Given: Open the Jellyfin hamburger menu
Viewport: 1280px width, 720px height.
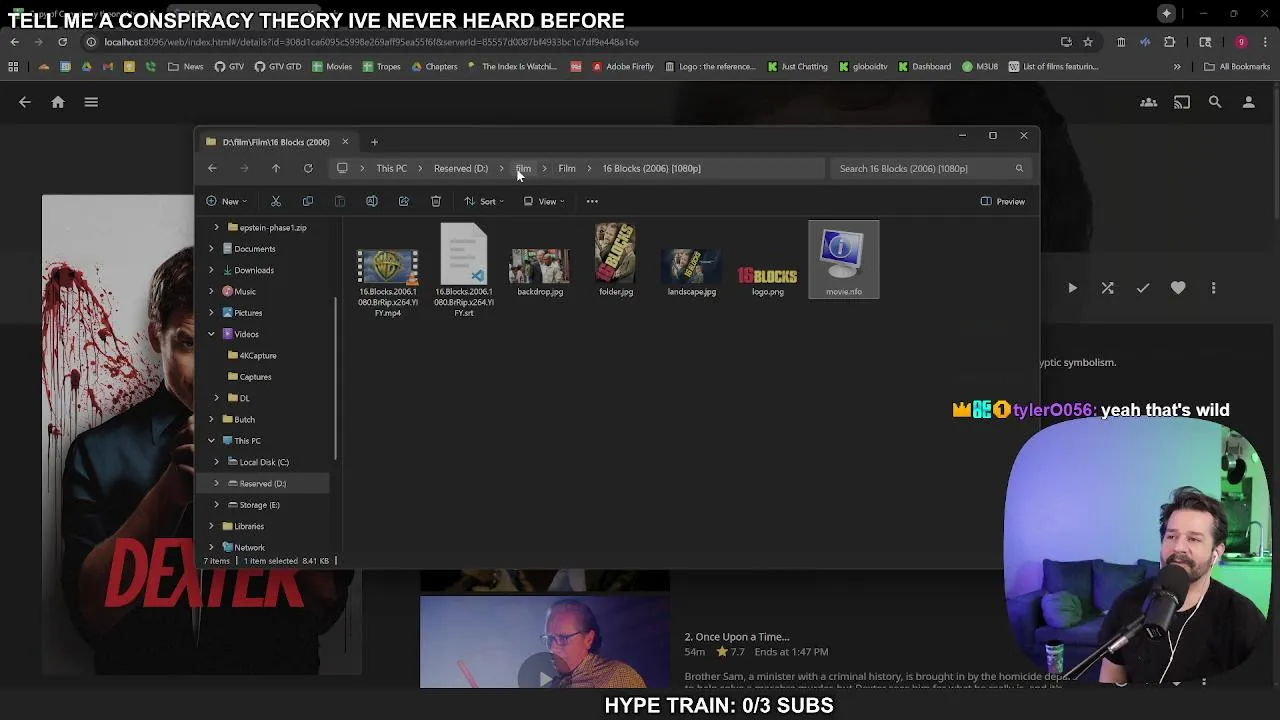Looking at the screenshot, I should pyautogui.click(x=91, y=102).
